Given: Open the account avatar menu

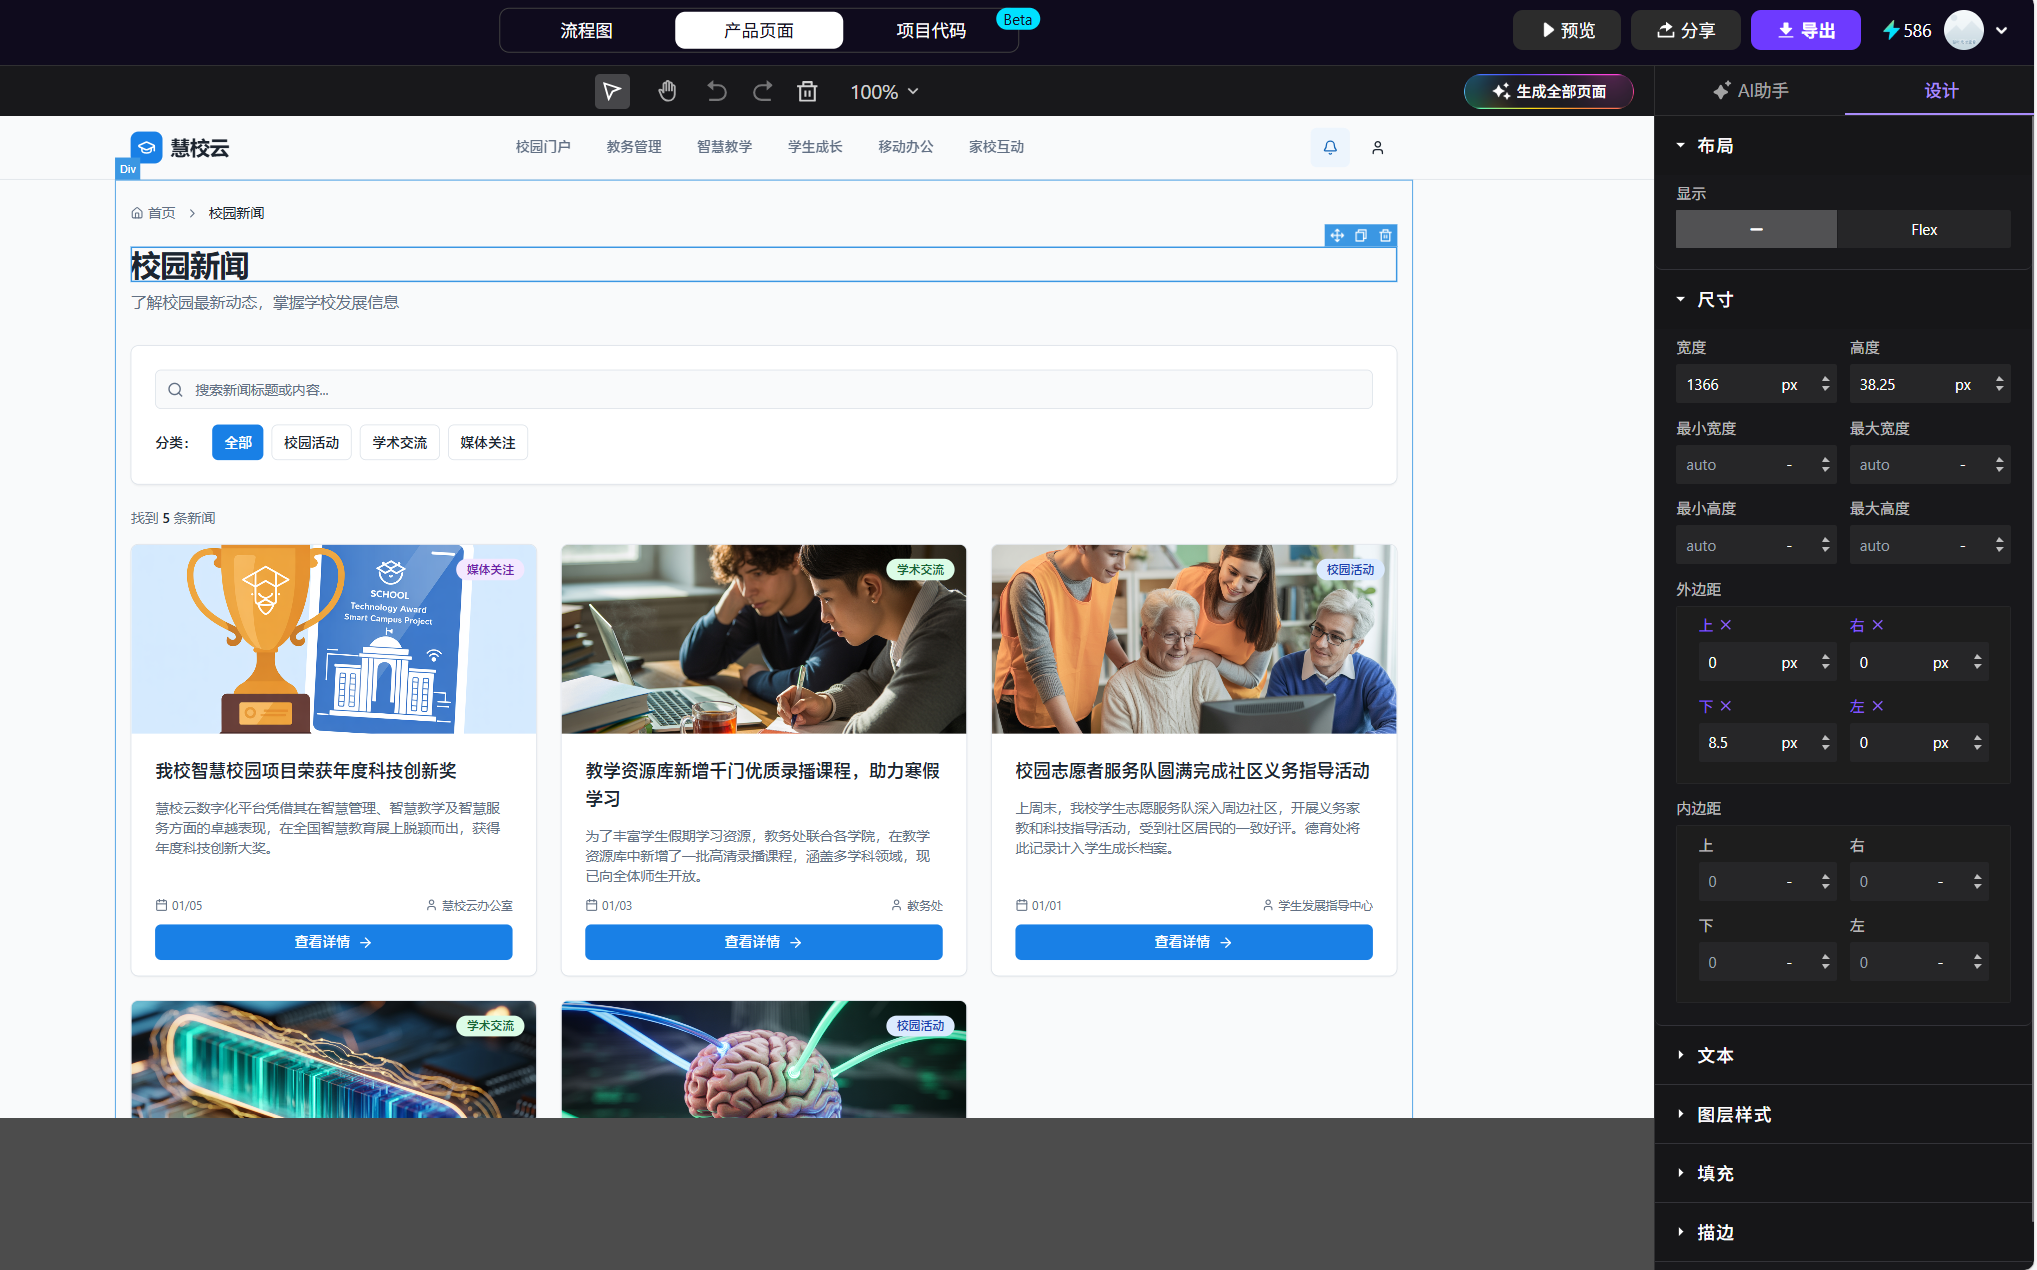Looking at the screenshot, I should click(x=1963, y=30).
